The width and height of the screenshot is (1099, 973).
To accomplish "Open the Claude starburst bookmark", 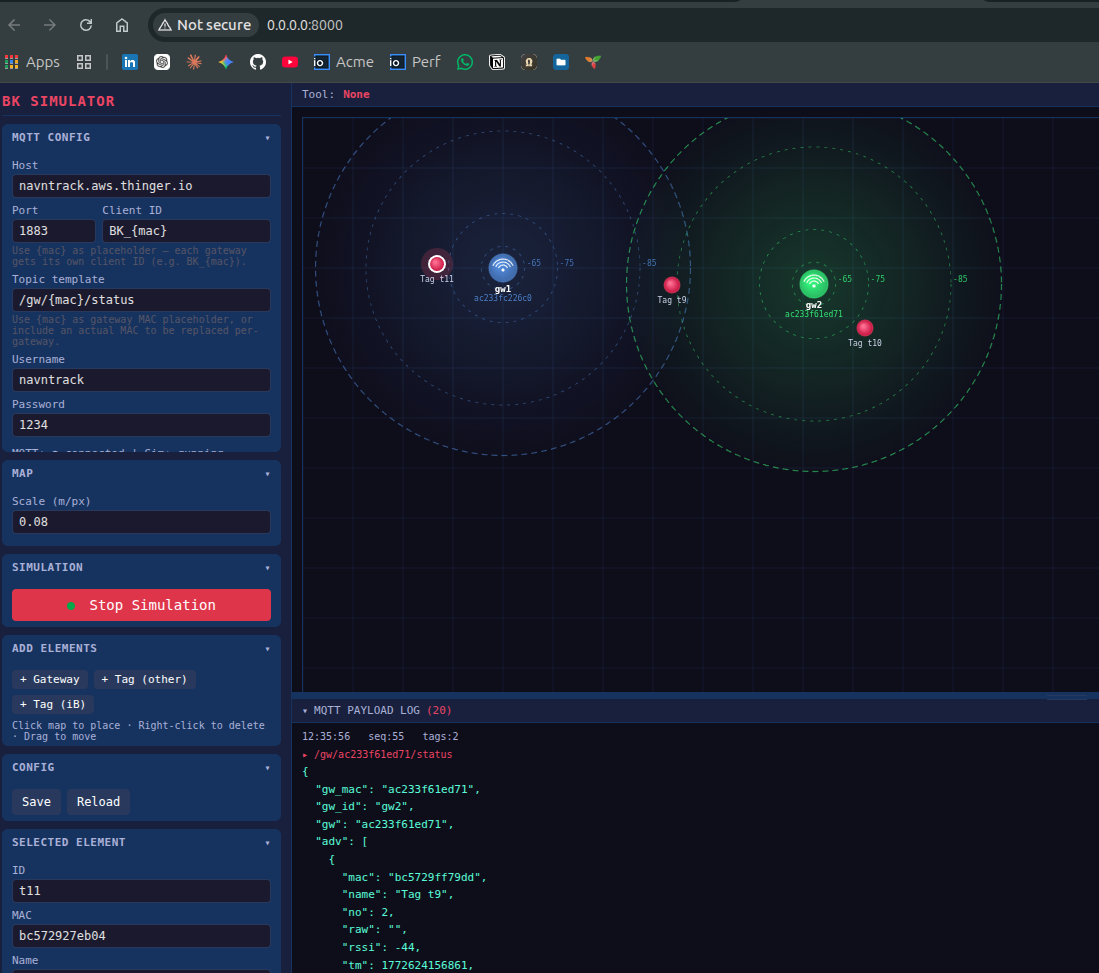I will pyautogui.click(x=194, y=62).
